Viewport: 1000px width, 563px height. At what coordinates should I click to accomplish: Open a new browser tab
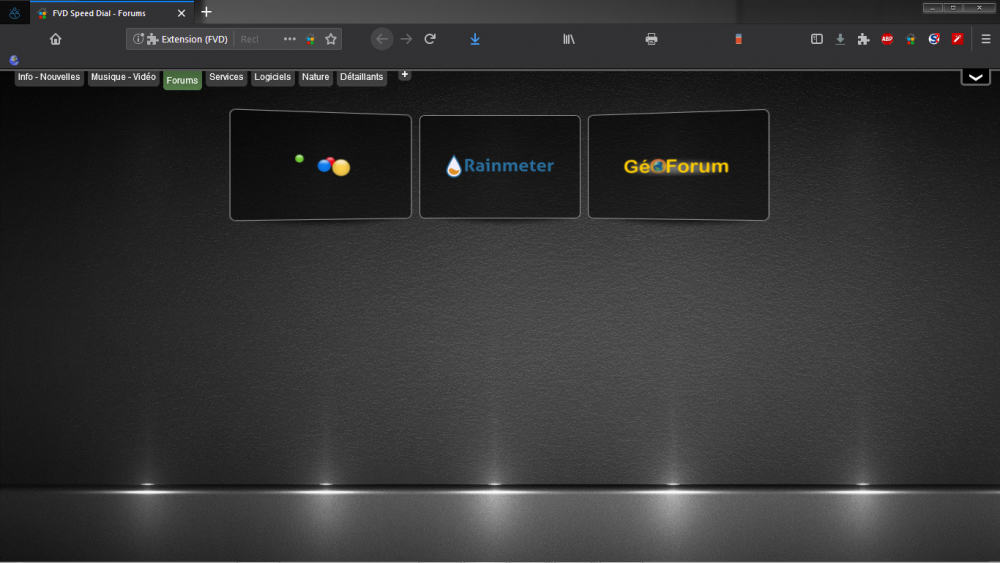pos(206,12)
